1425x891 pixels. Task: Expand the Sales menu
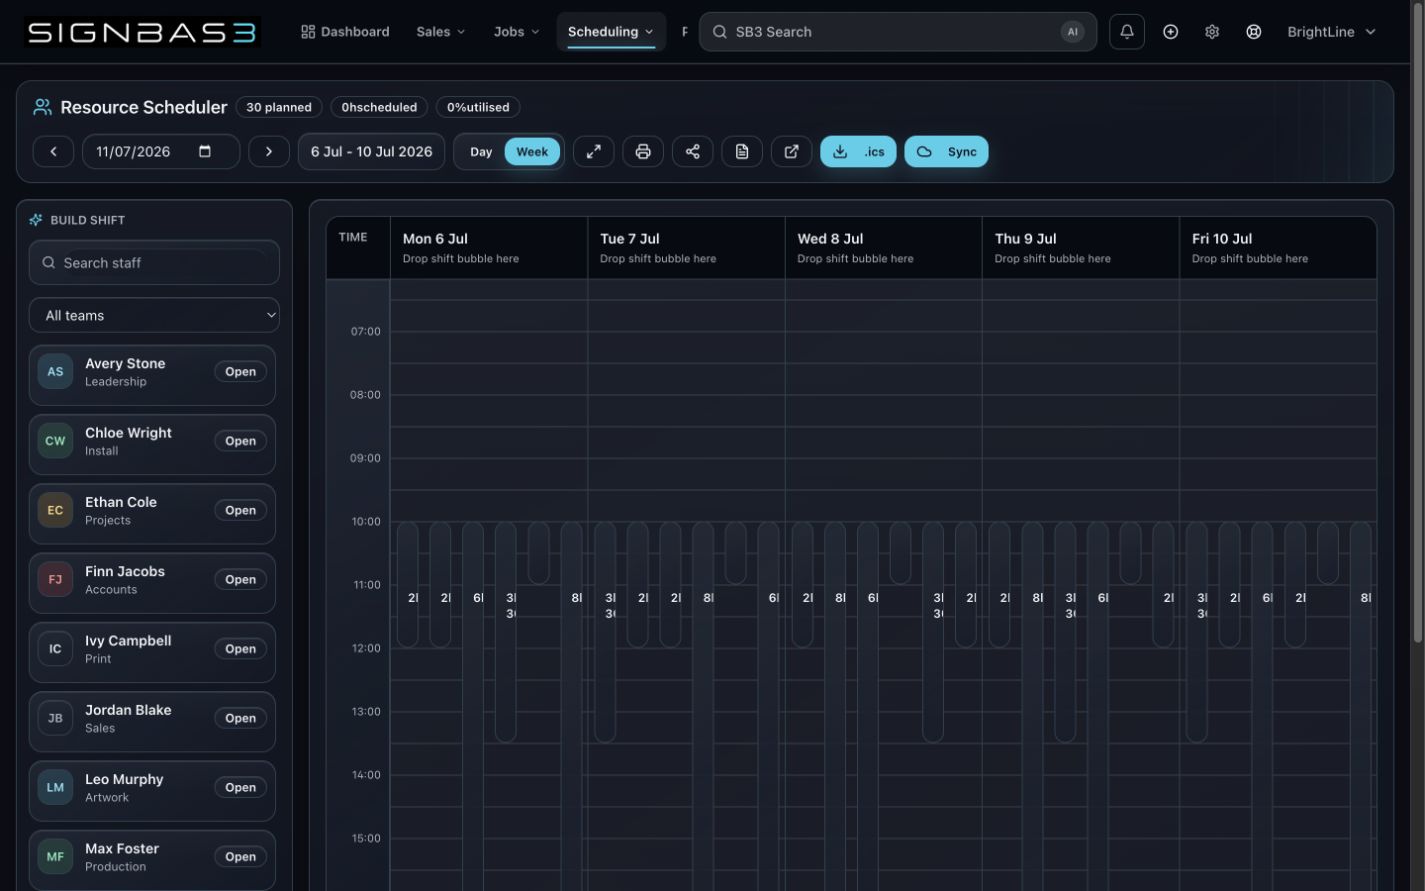pyautogui.click(x=440, y=32)
